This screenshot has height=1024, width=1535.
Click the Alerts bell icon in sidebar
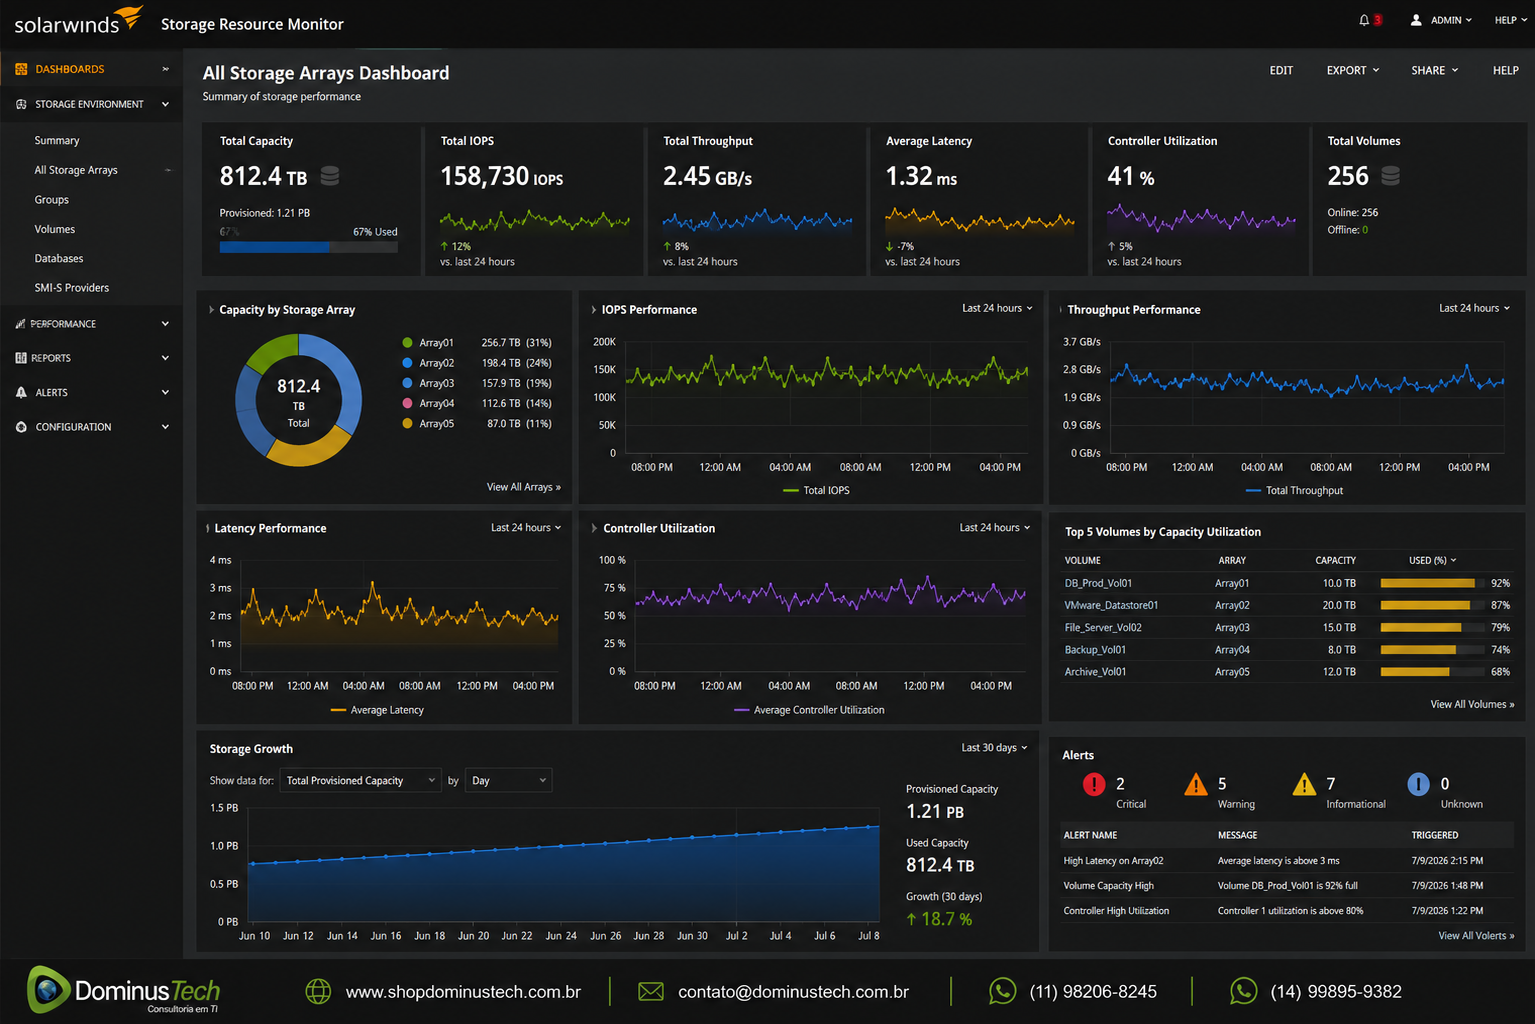[21, 392]
